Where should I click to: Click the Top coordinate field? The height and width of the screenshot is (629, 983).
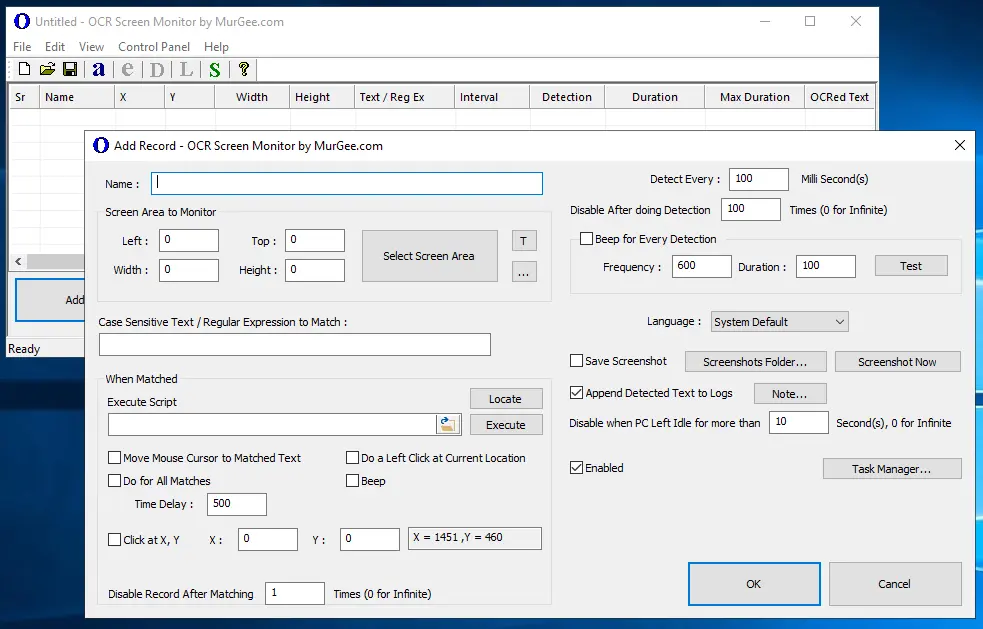[x=315, y=240]
